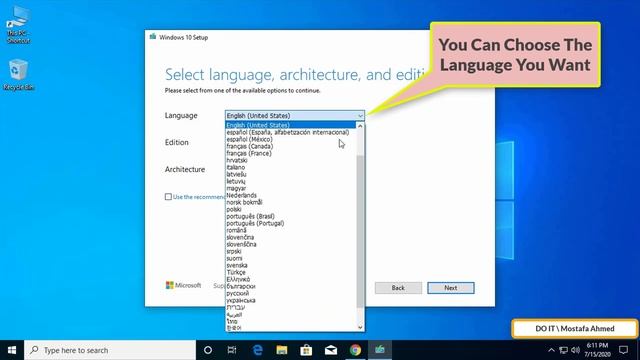Click the Next button

(x=451, y=288)
